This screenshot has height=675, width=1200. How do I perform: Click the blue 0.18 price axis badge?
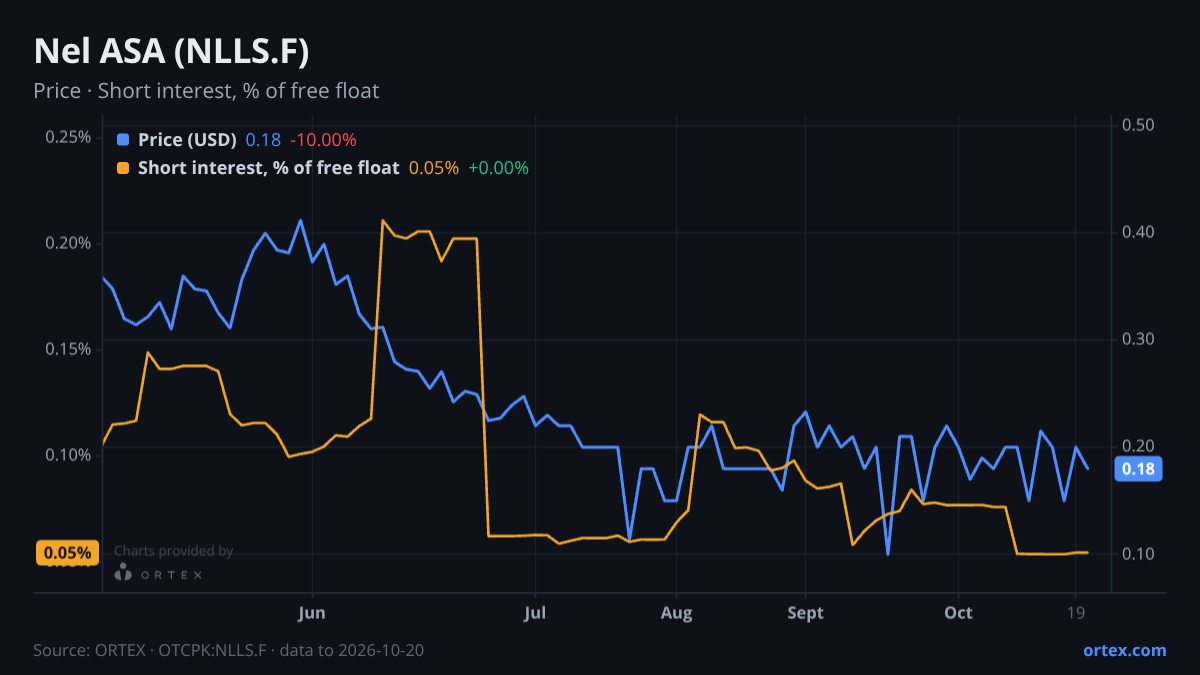pos(1138,469)
